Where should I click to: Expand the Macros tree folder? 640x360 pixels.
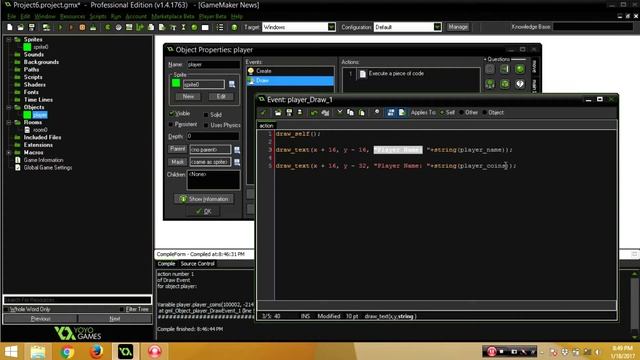tap(9, 153)
